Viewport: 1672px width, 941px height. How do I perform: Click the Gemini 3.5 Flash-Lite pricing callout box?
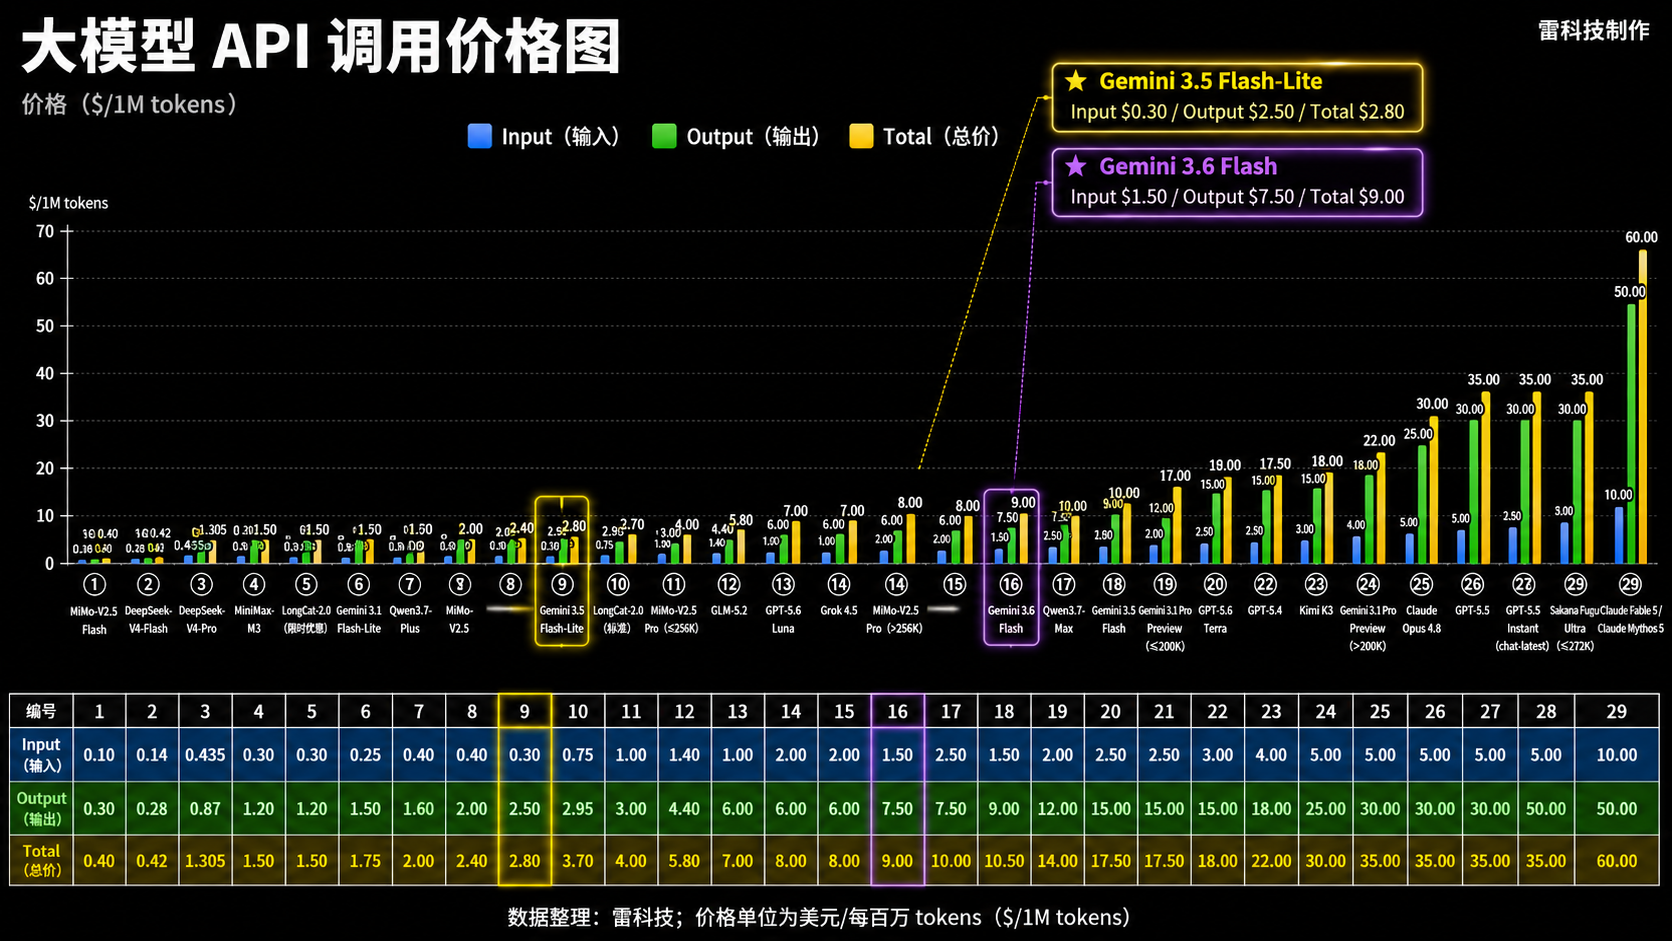[1237, 98]
